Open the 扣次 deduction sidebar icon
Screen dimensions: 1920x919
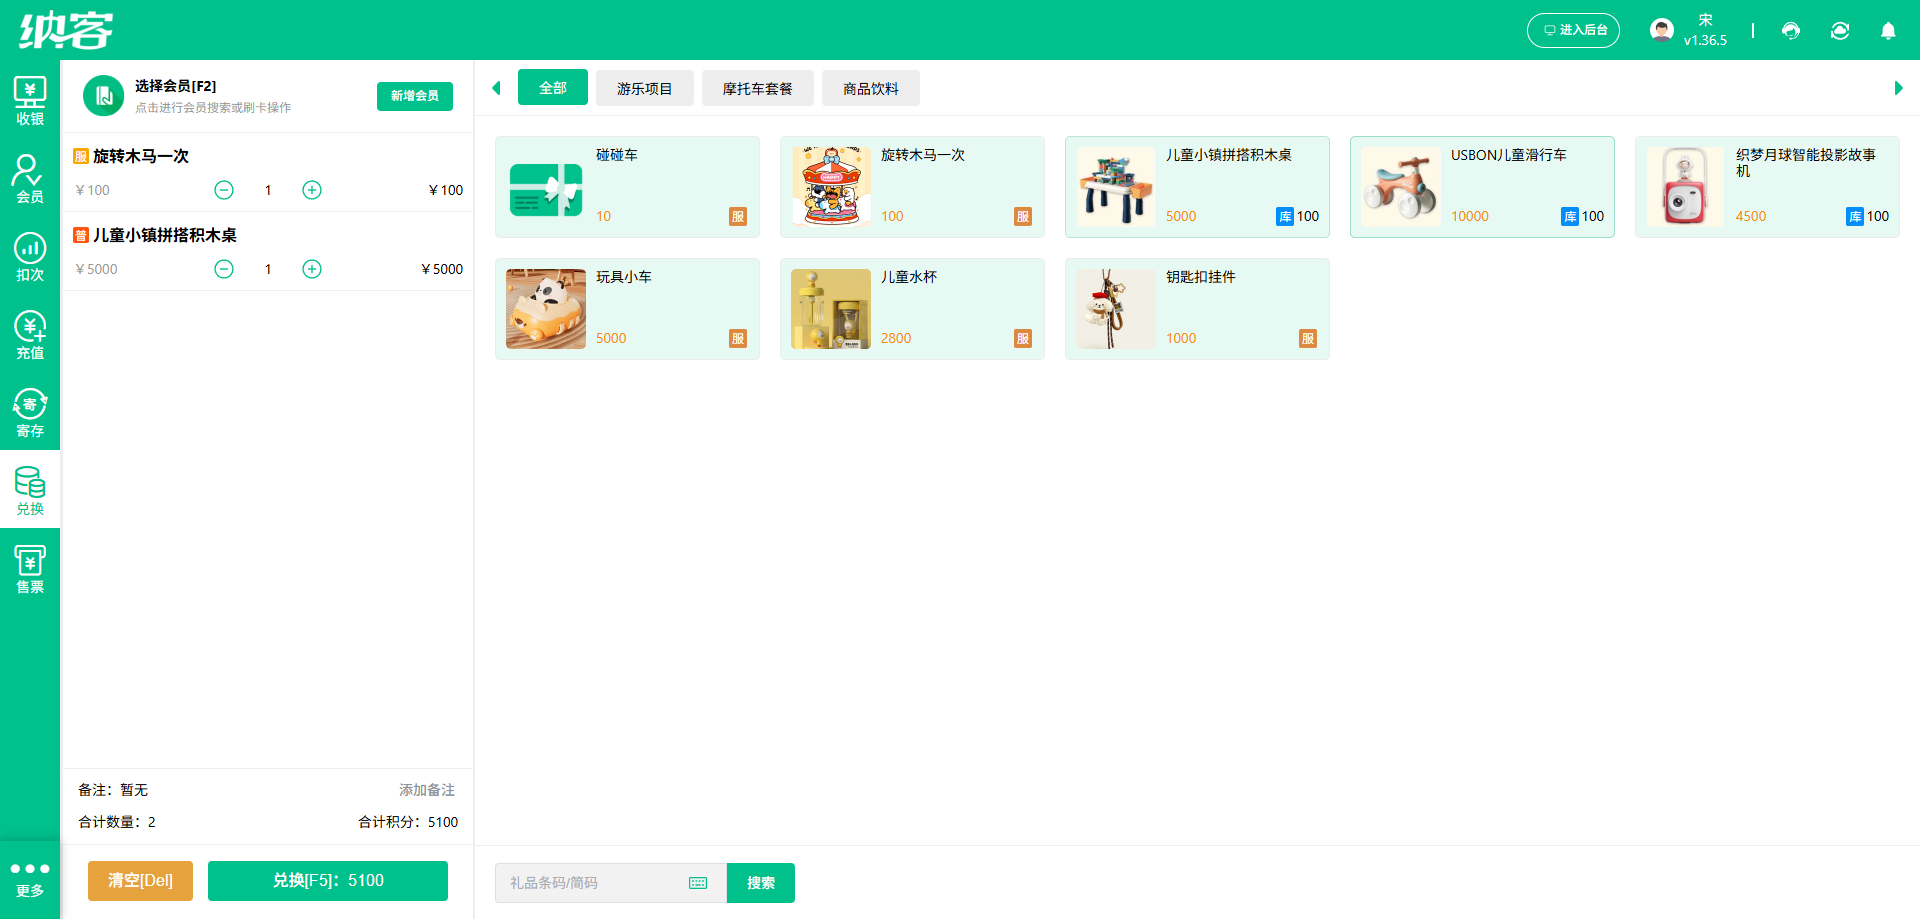(x=30, y=256)
